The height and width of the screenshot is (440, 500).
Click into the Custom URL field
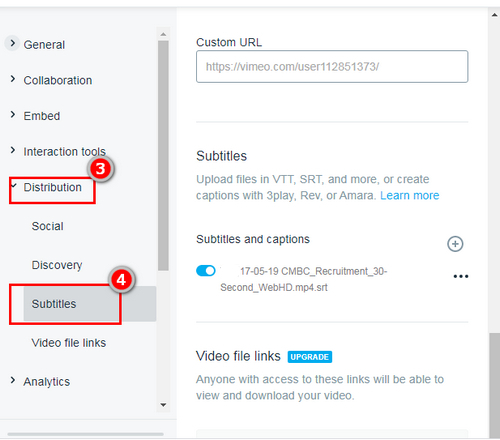pos(332,67)
